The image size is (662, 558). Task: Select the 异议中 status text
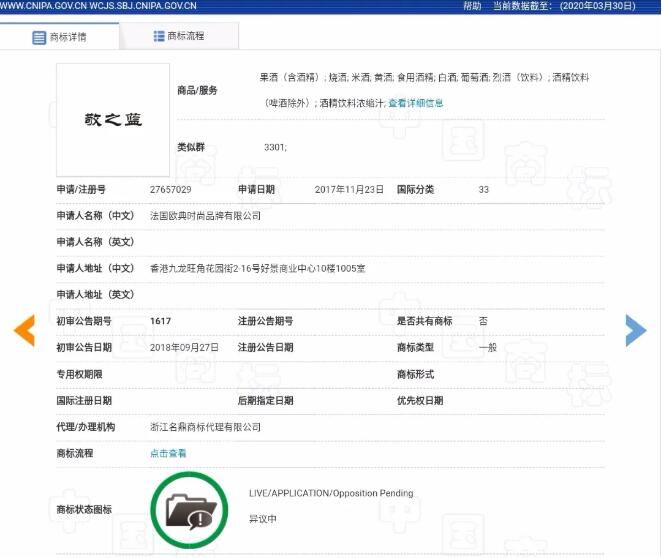point(263,519)
